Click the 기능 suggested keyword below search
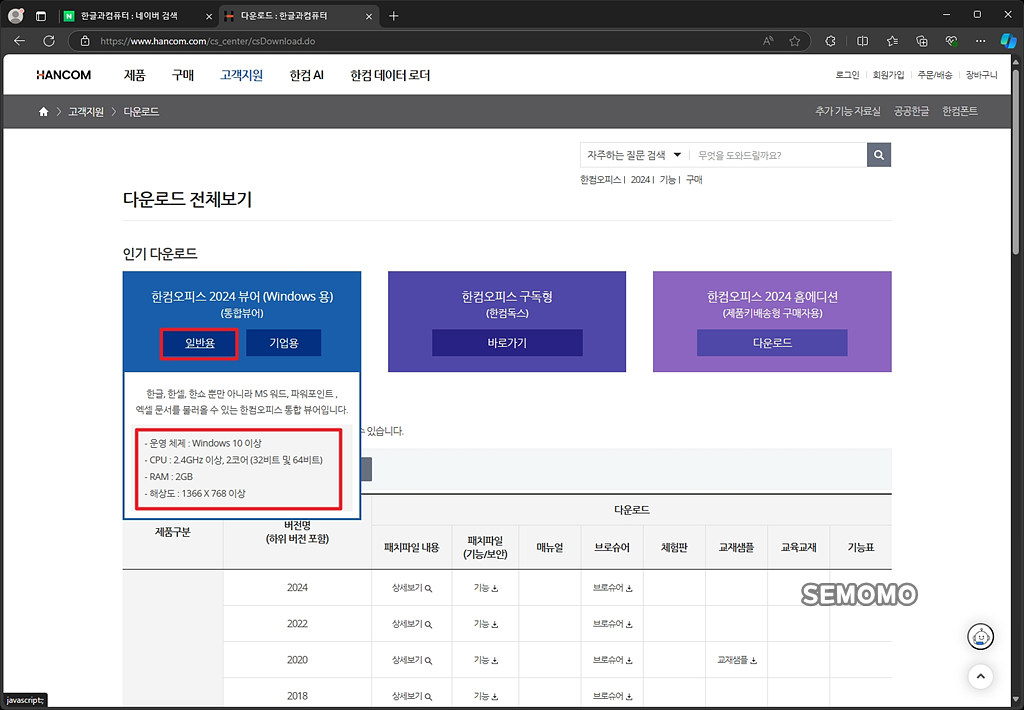Image resolution: width=1024 pixels, height=710 pixels. pyautogui.click(x=667, y=180)
